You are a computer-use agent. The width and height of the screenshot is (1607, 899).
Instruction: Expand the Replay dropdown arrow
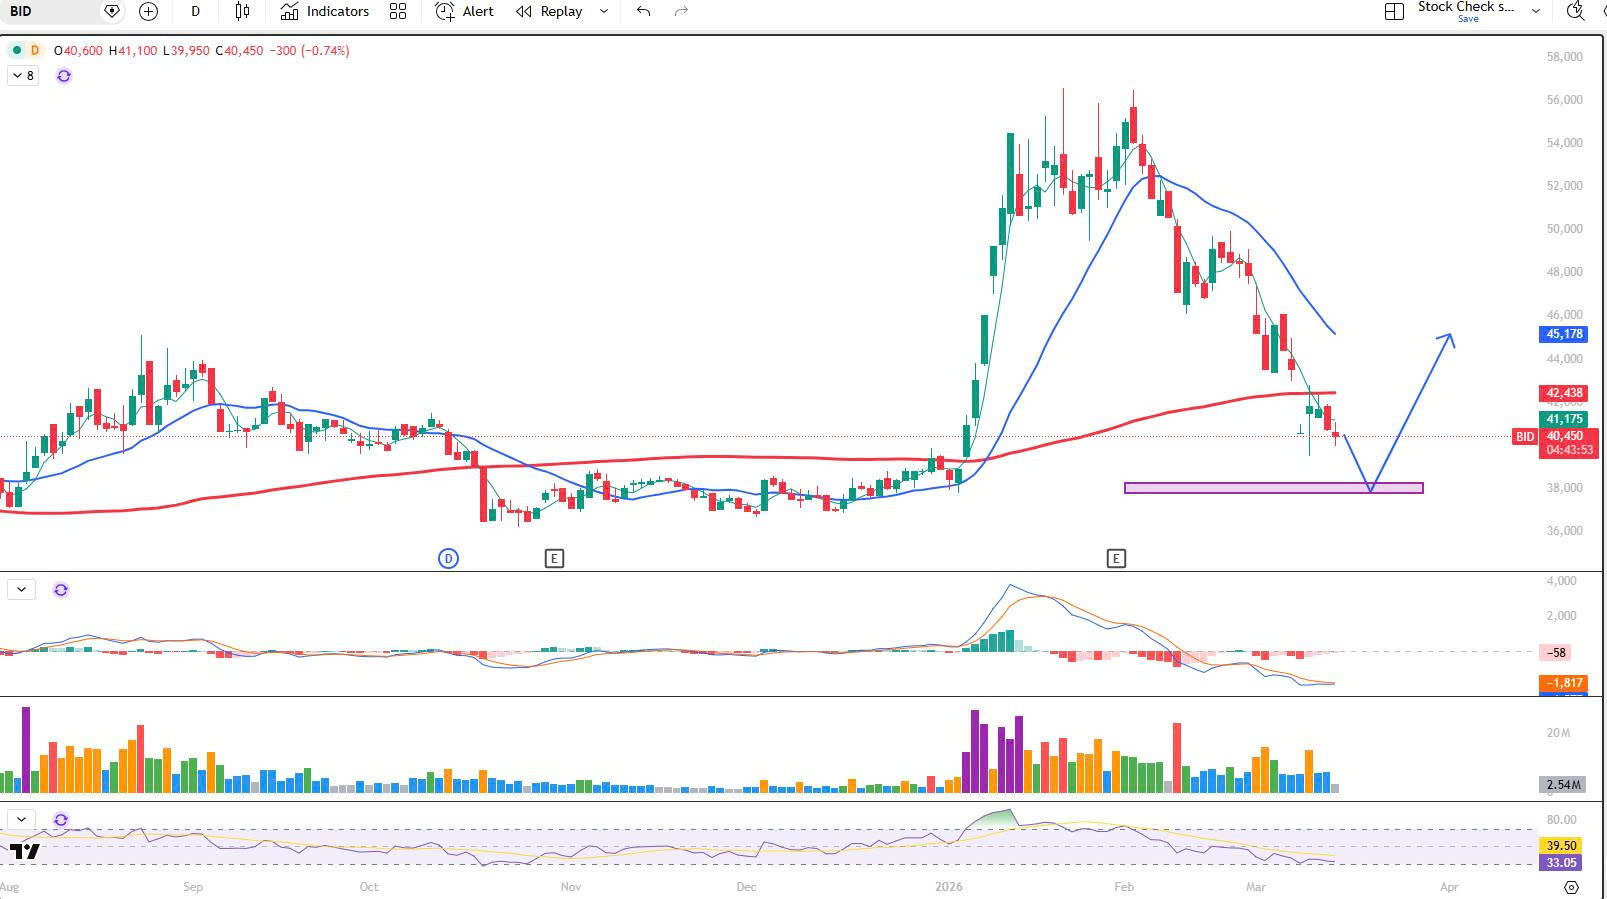[x=603, y=11]
